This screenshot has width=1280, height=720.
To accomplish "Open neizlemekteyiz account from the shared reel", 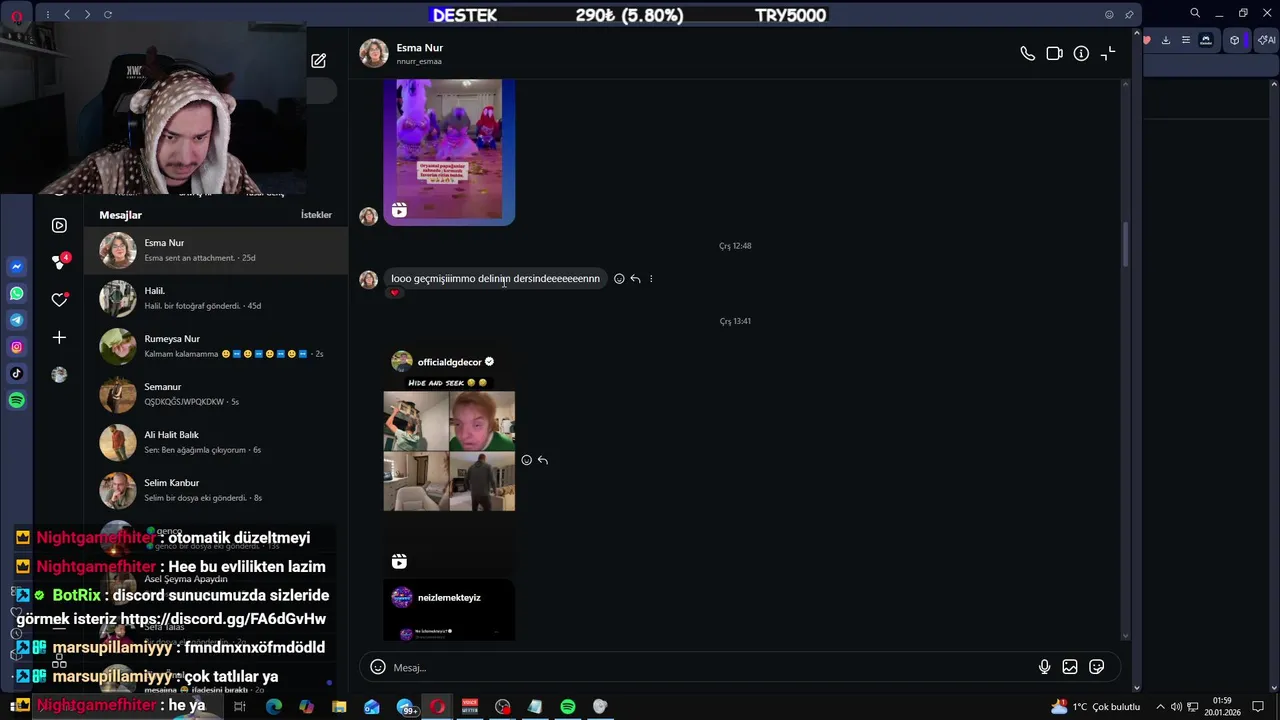I will coord(449,598).
